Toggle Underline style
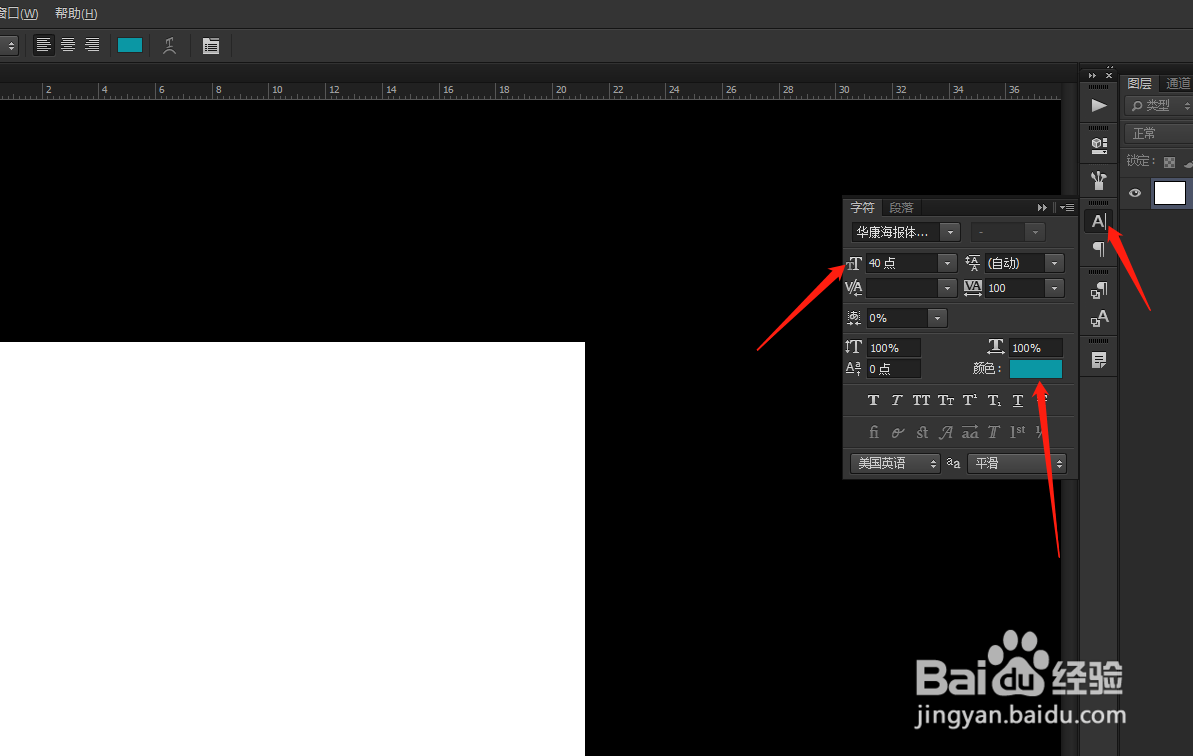This screenshot has height=756, width=1193. point(1018,400)
